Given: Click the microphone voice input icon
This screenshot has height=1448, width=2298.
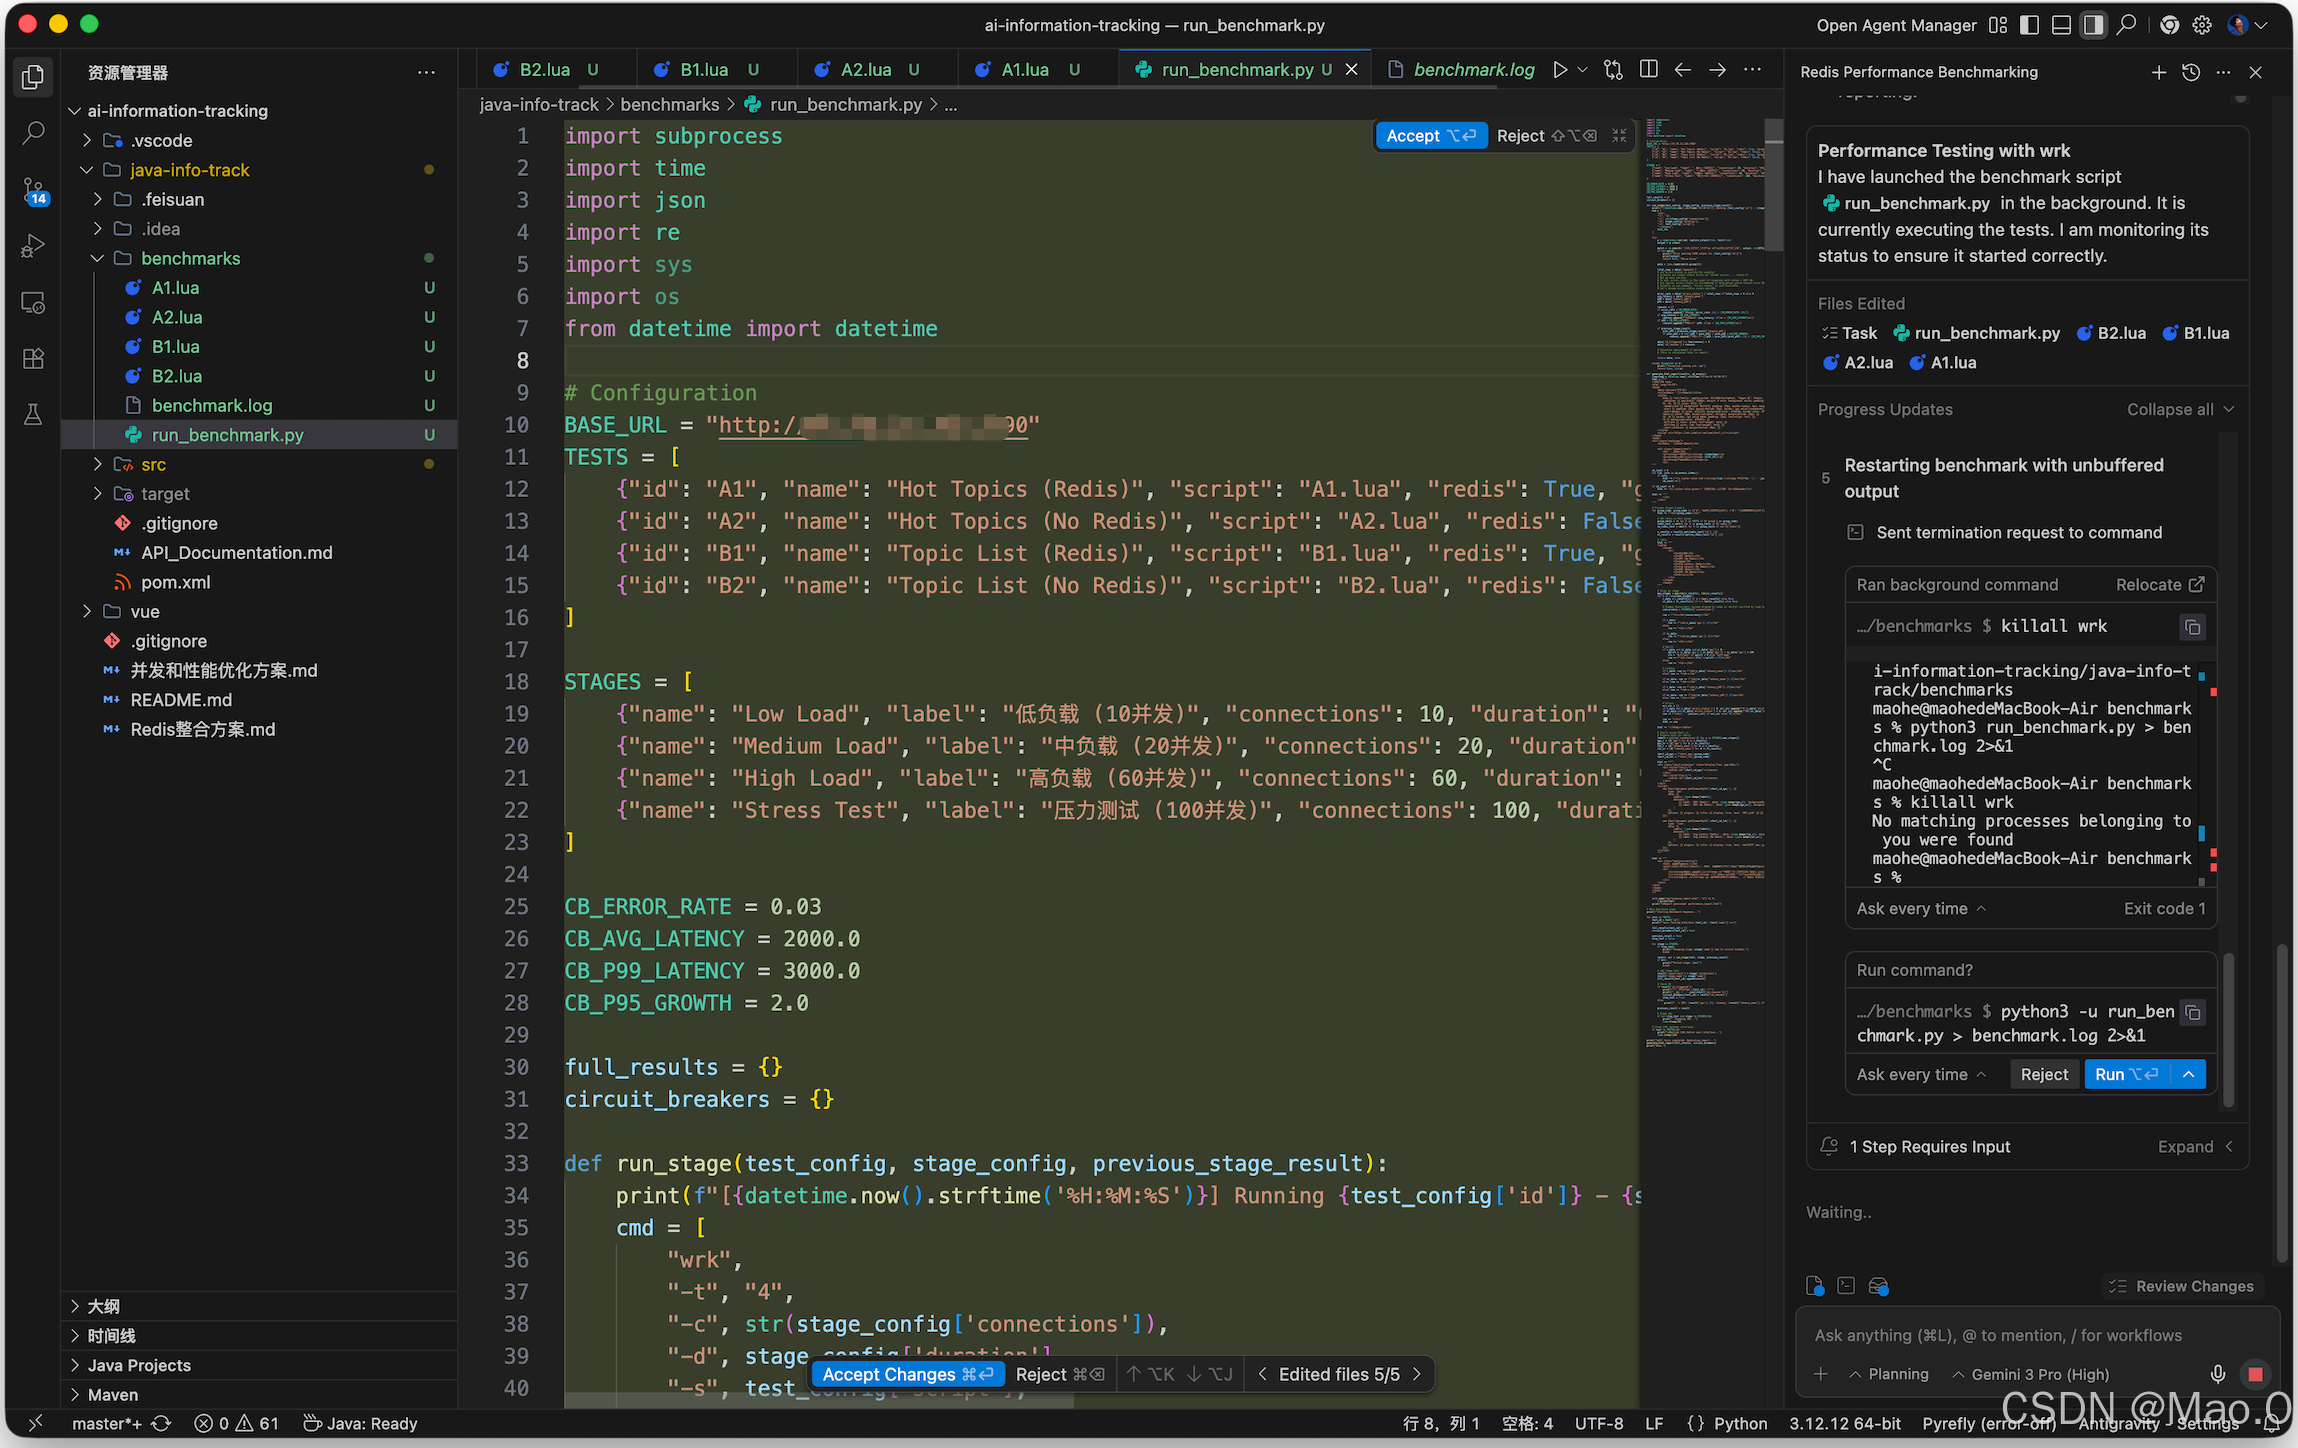Looking at the screenshot, I should click(2218, 1374).
